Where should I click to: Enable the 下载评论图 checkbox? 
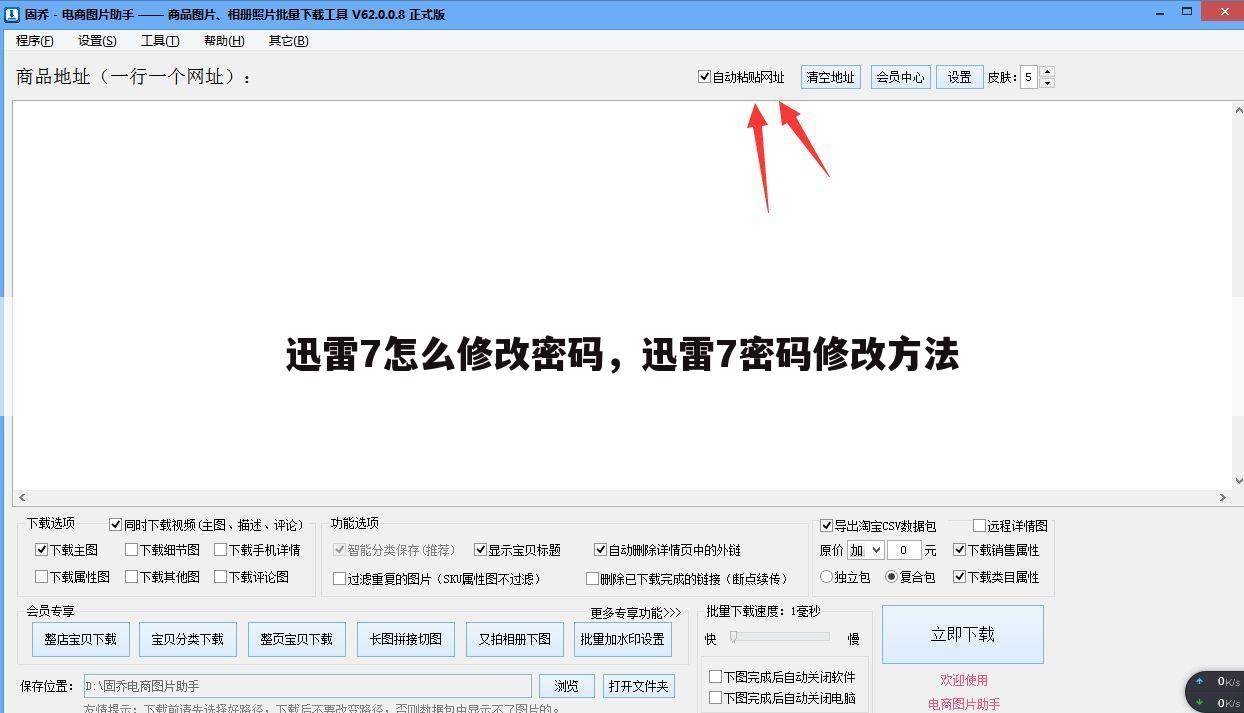pos(220,577)
